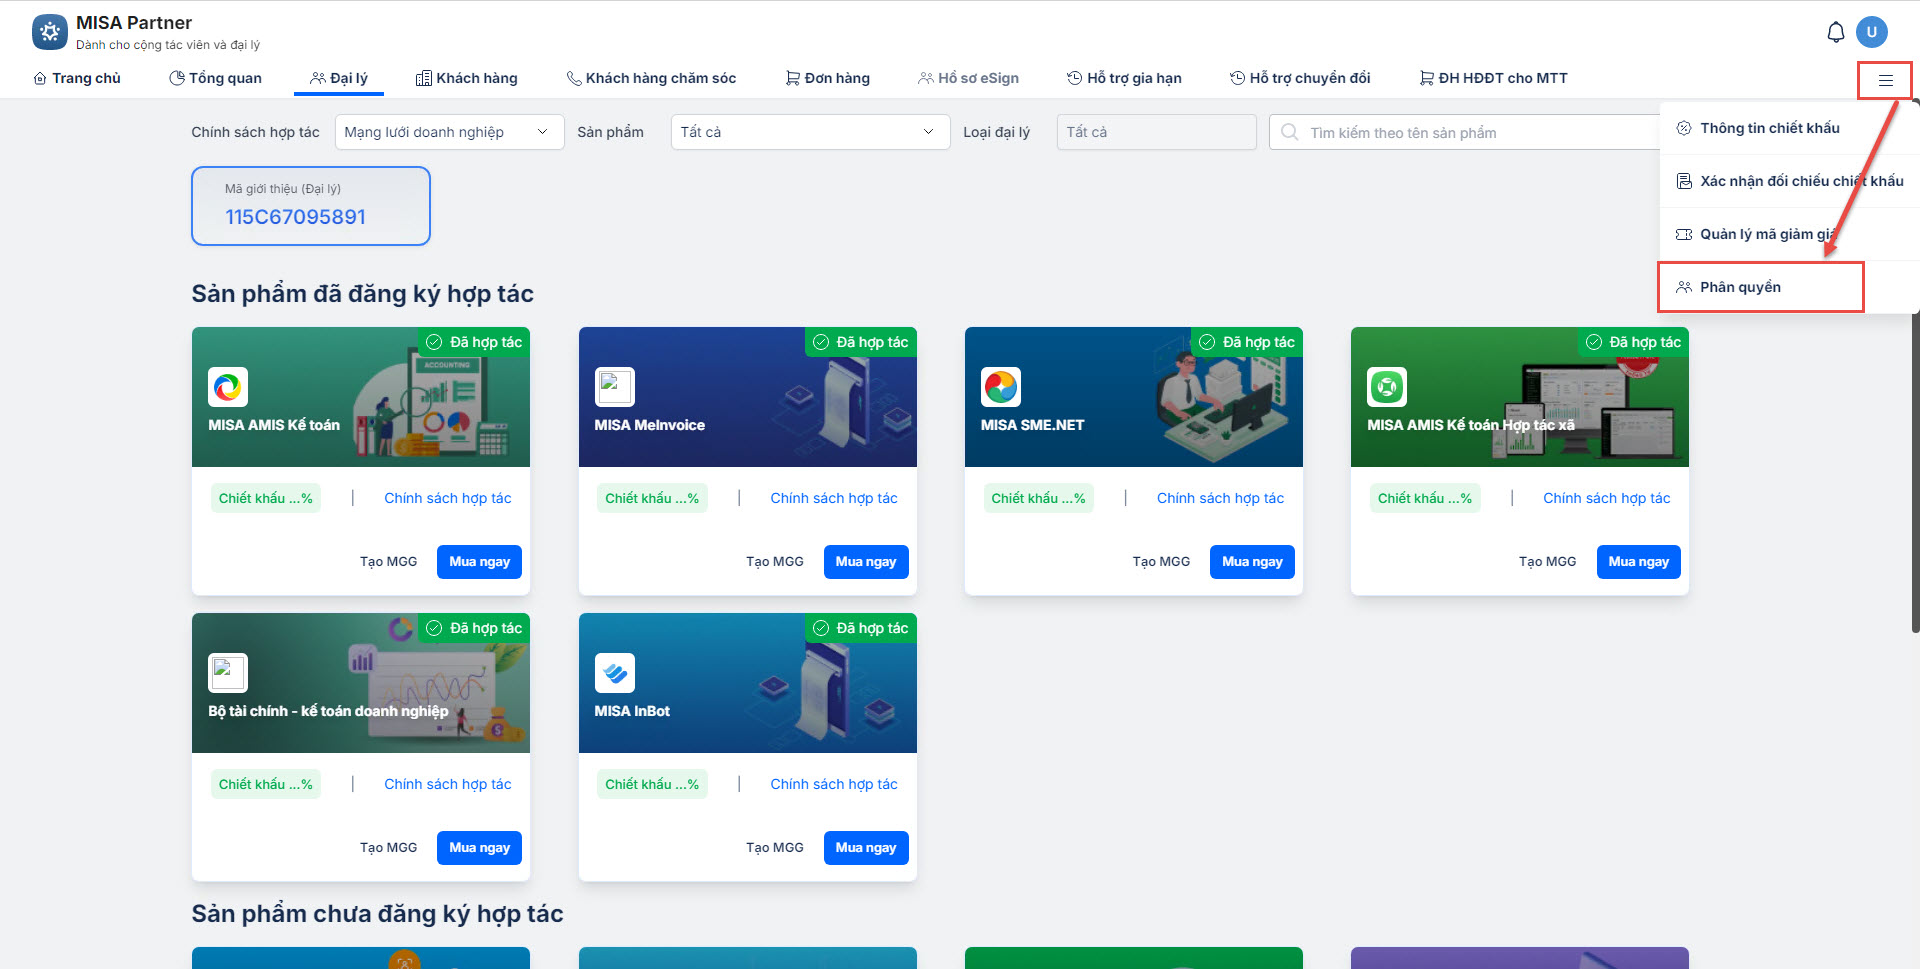
Task: Click the MISA AMIS Kế toán product icon
Action: pos(228,387)
